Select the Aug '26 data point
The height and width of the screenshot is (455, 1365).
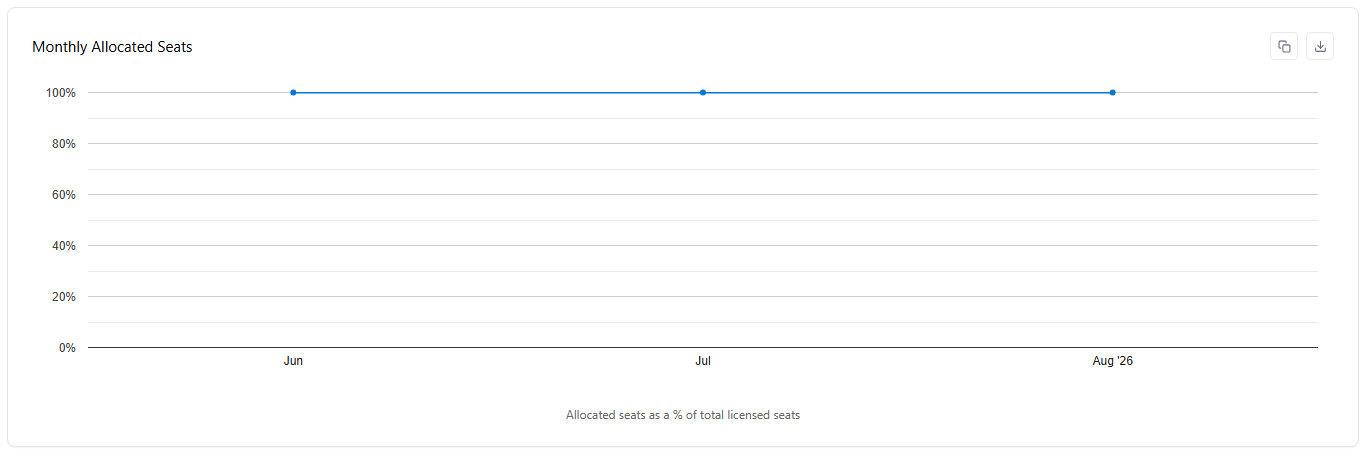tap(1112, 92)
